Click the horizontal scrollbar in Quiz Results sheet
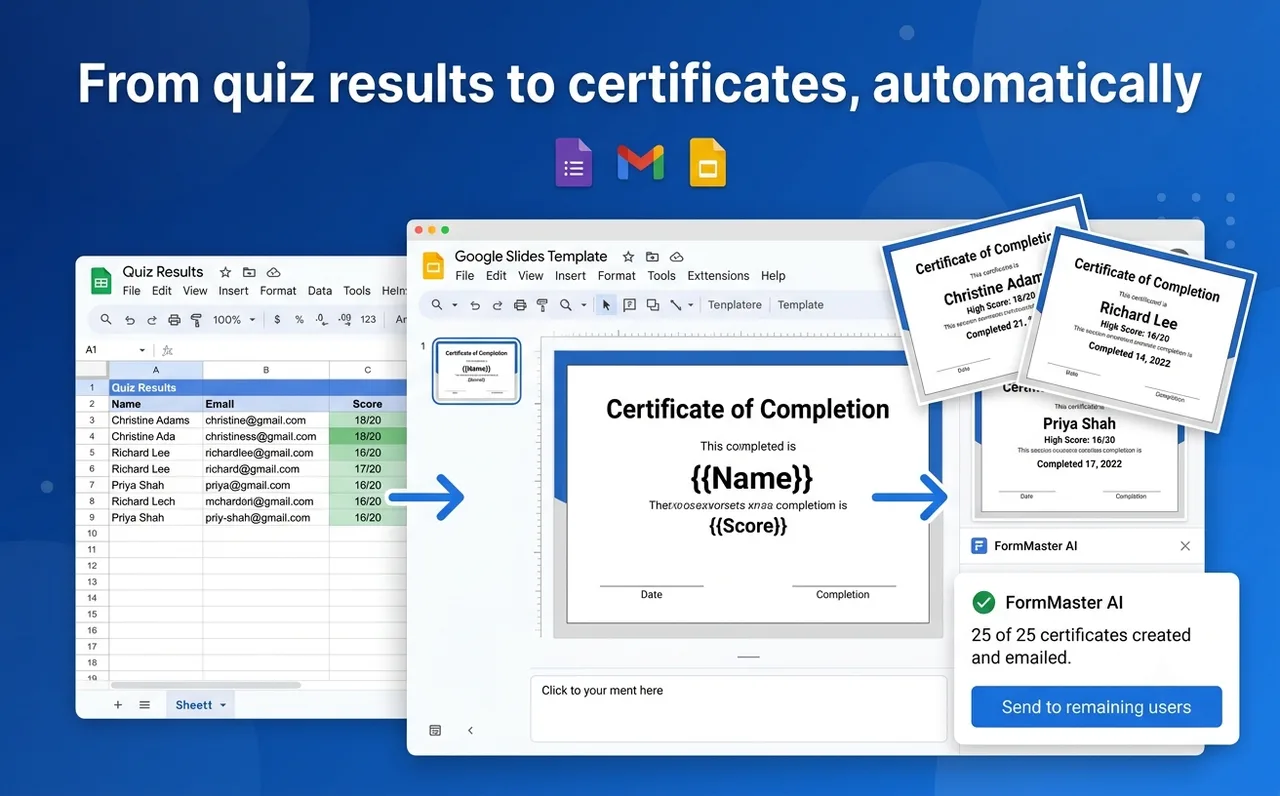 tap(206, 685)
